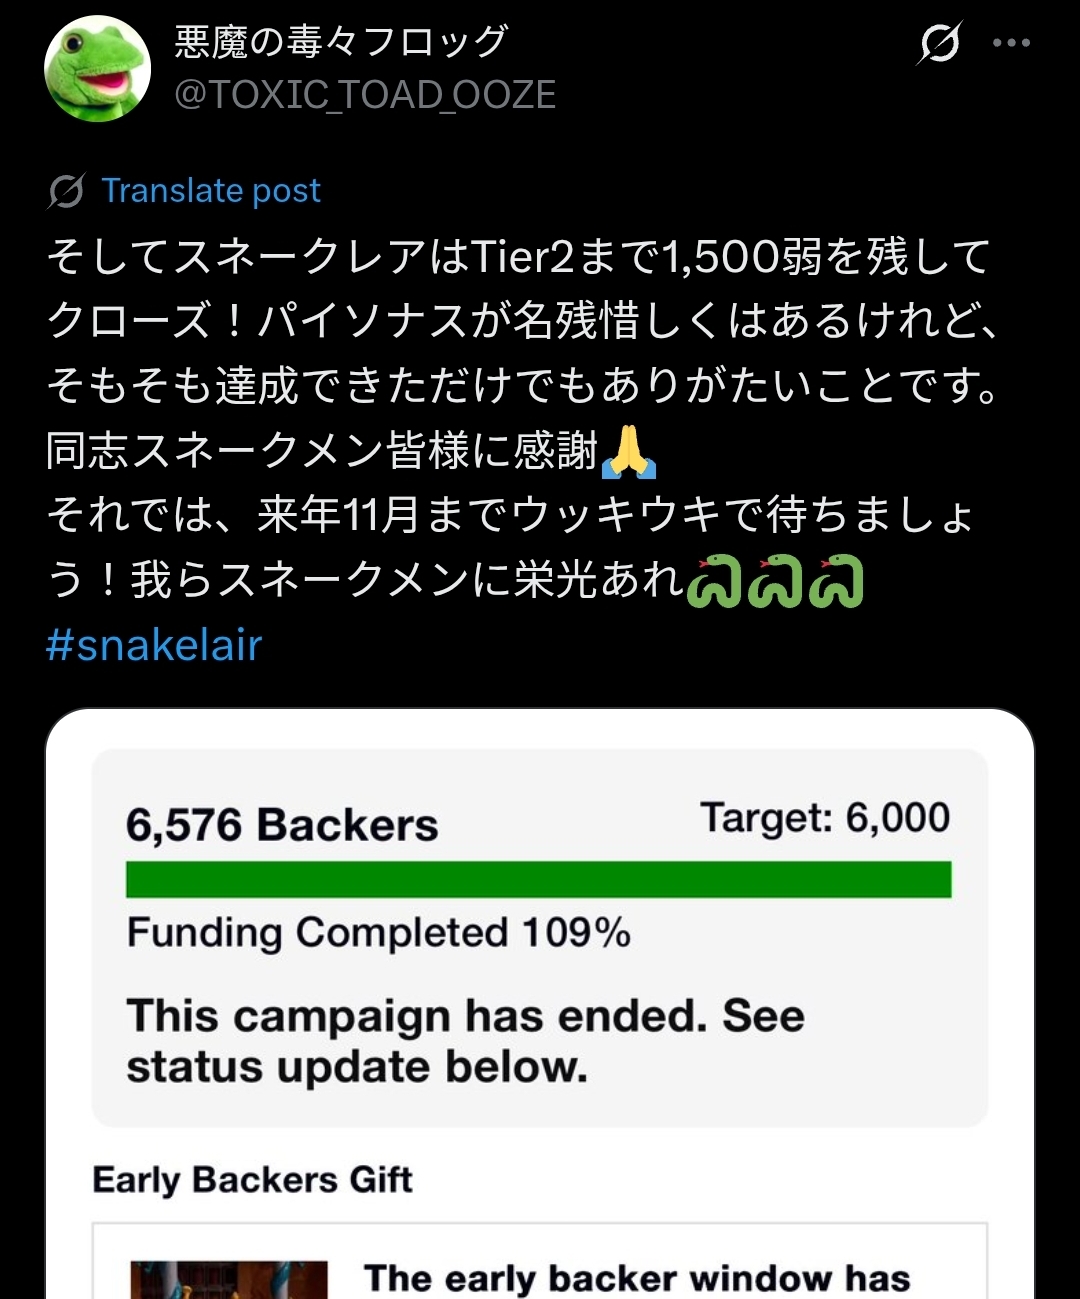The width and height of the screenshot is (1080, 1299).
Task: Tap the Japanese post body text
Action: pyautogui.click(x=520, y=385)
